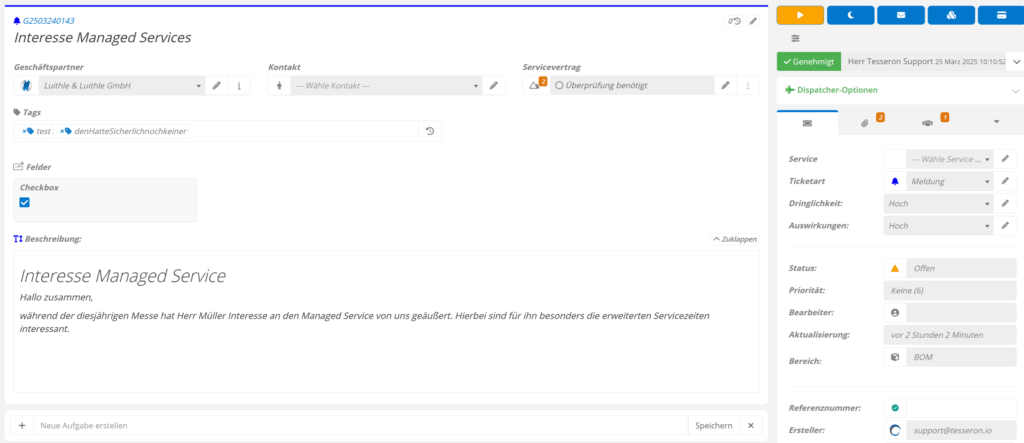This screenshot has width=1024, height=443.
Task: Click the envelope mail button
Action: click(901, 15)
